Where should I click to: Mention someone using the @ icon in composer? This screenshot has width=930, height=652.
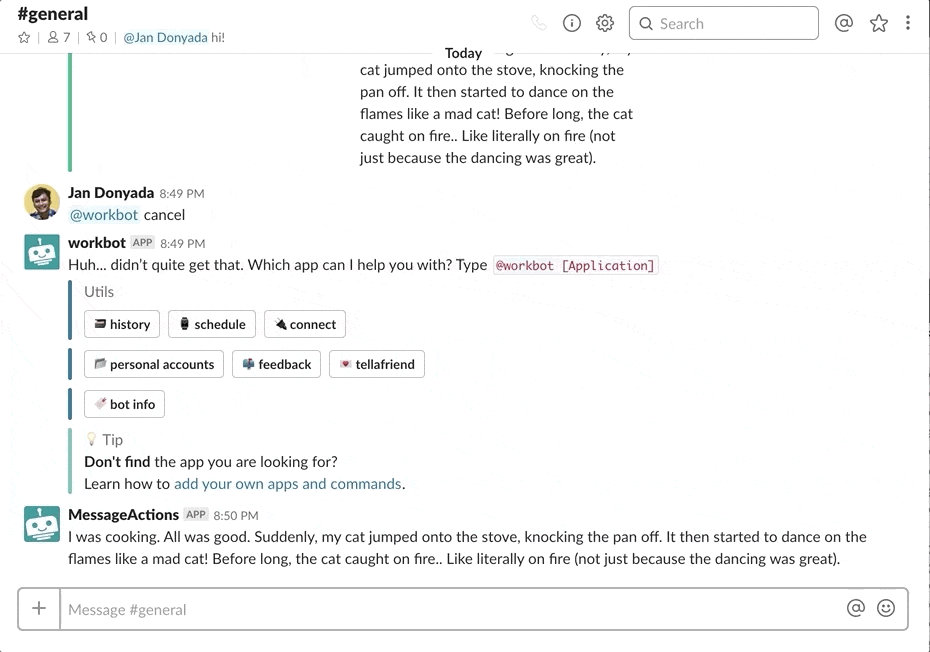pos(857,608)
